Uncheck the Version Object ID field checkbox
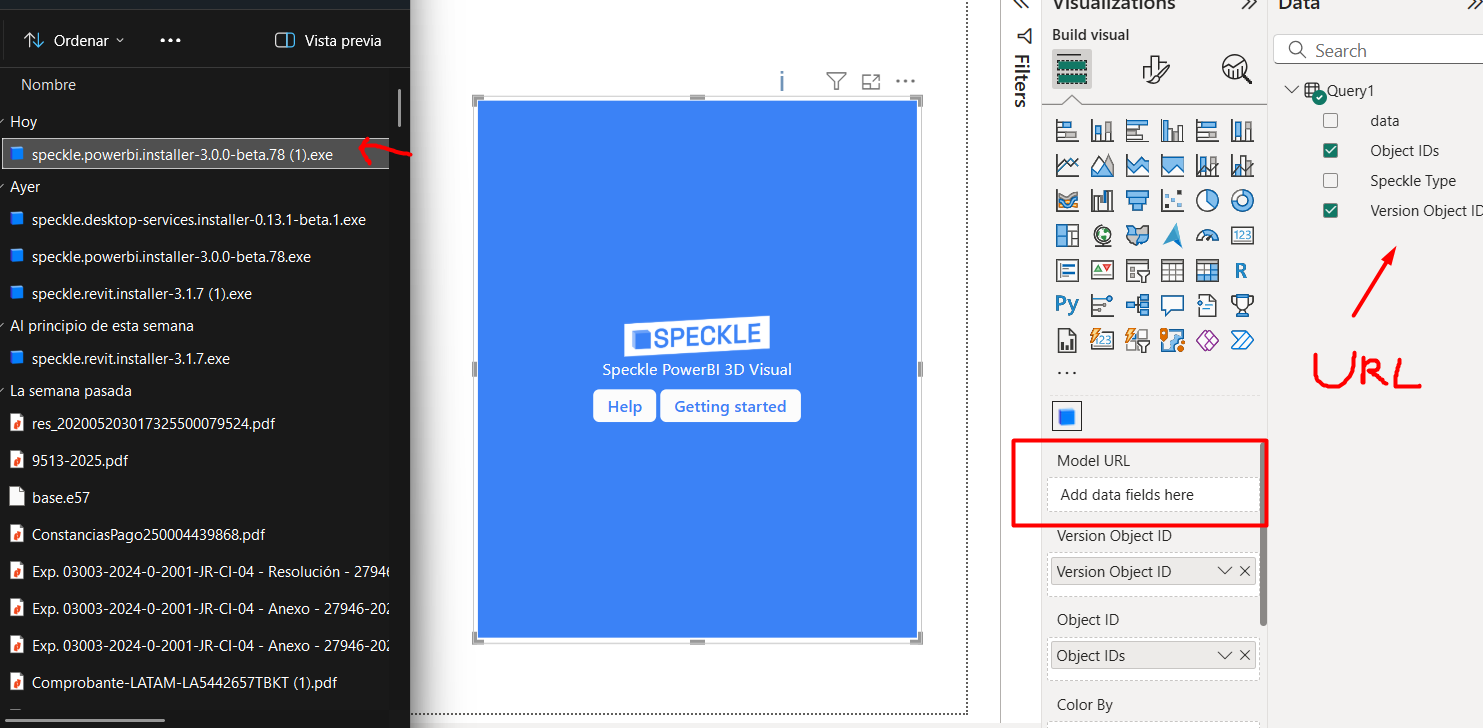Screen dimensions: 1483x728 [x=1330, y=211]
